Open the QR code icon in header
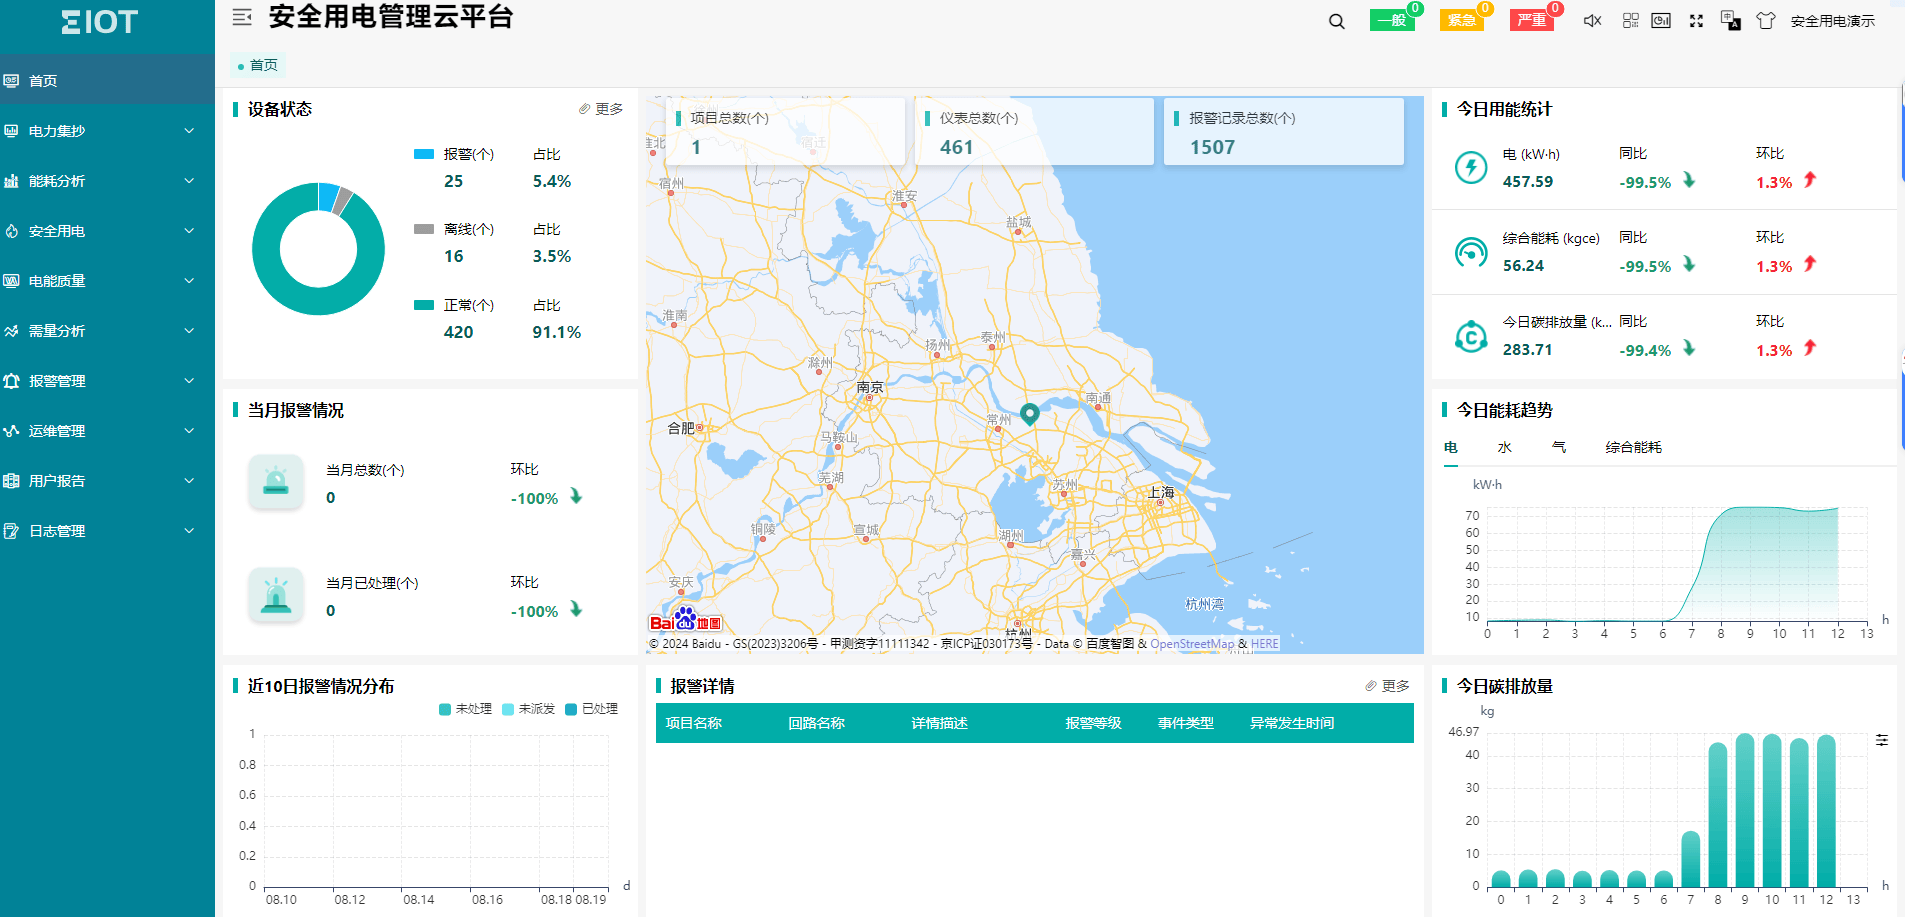This screenshot has height=917, width=1905. point(1631,20)
